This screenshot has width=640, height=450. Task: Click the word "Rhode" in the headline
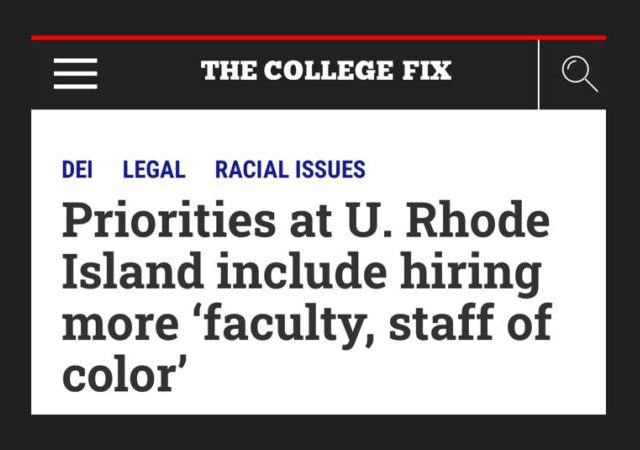(x=478, y=220)
